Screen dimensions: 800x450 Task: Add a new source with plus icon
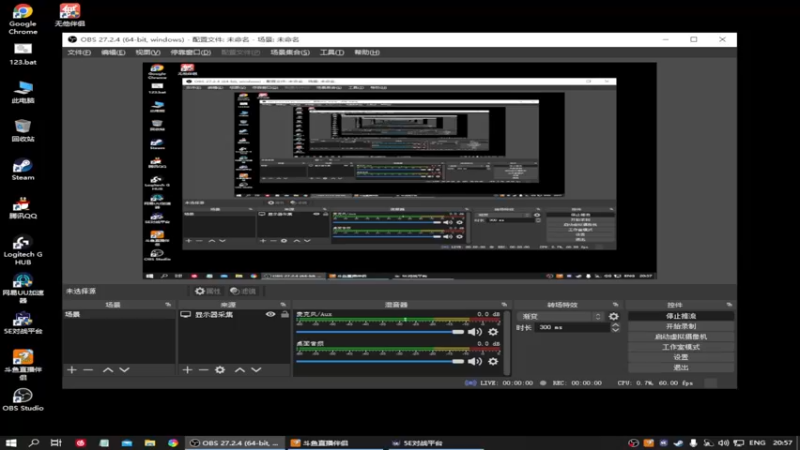pos(187,370)
